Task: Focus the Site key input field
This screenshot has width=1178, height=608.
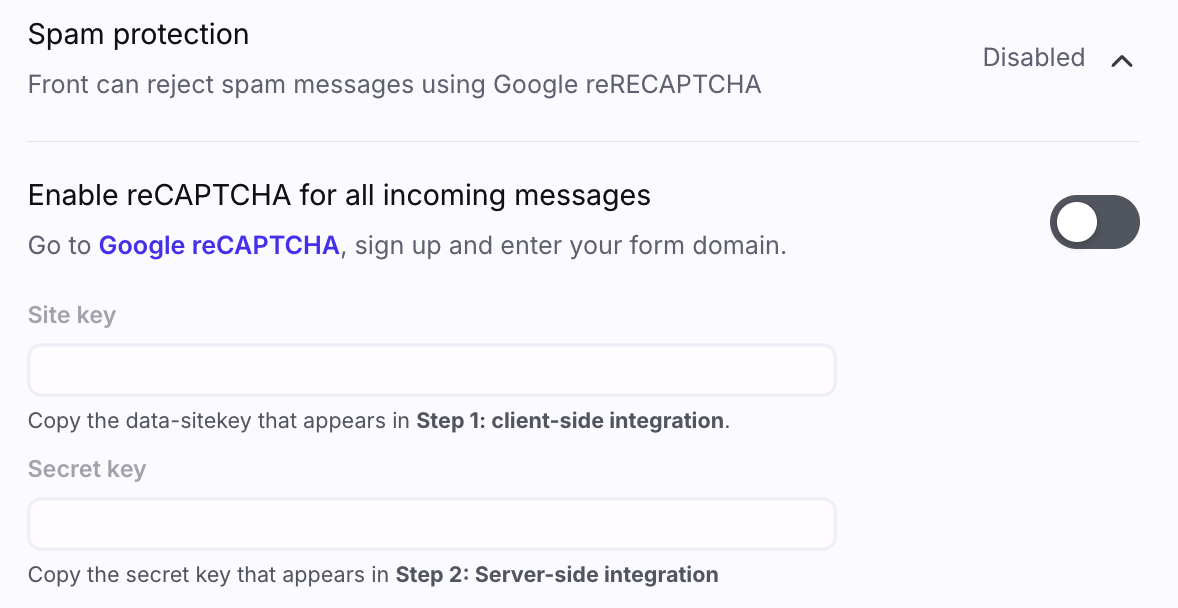Action: (431, 371)
